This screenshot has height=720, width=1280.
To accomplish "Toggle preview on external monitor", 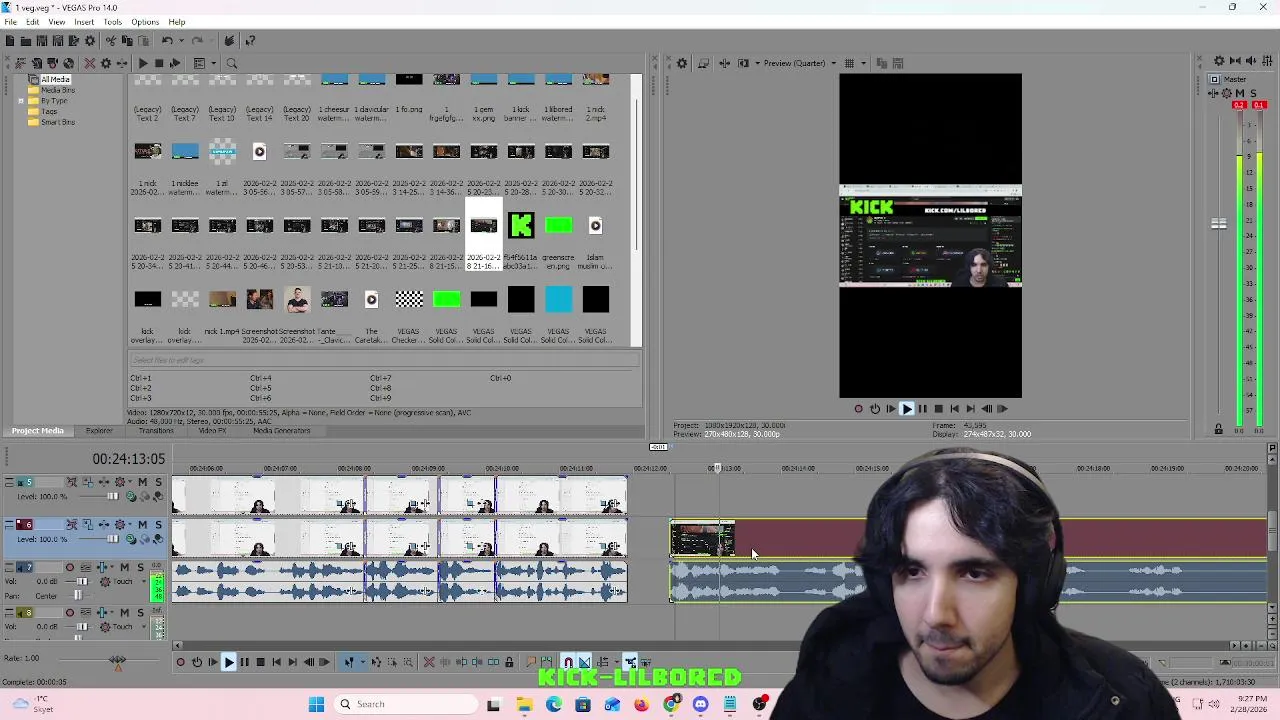I will pyautogui.click(x=703, y=63).
